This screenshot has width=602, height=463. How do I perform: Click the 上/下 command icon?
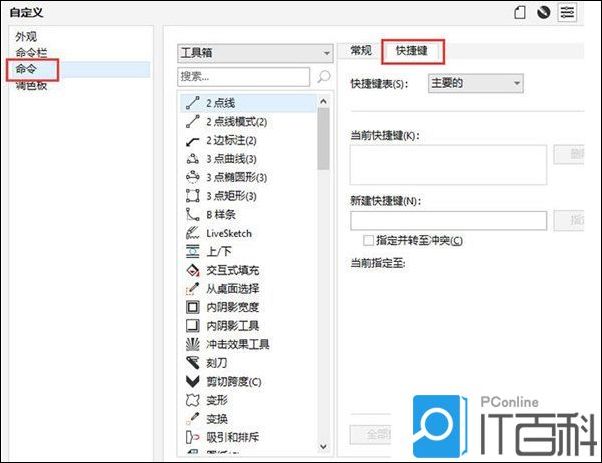[x=192, y=251]
